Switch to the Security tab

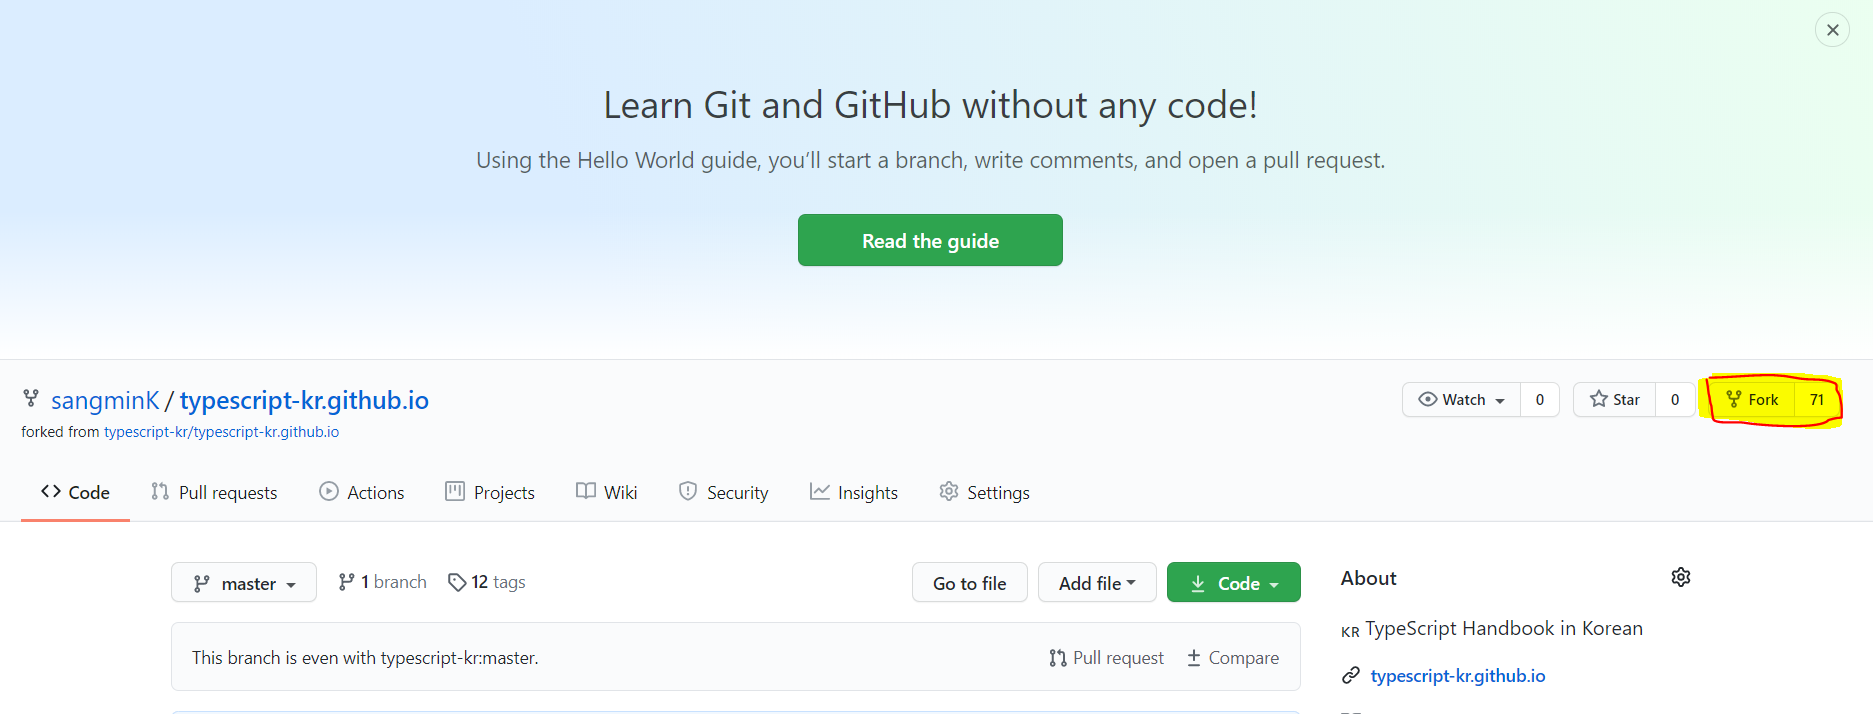723,492
